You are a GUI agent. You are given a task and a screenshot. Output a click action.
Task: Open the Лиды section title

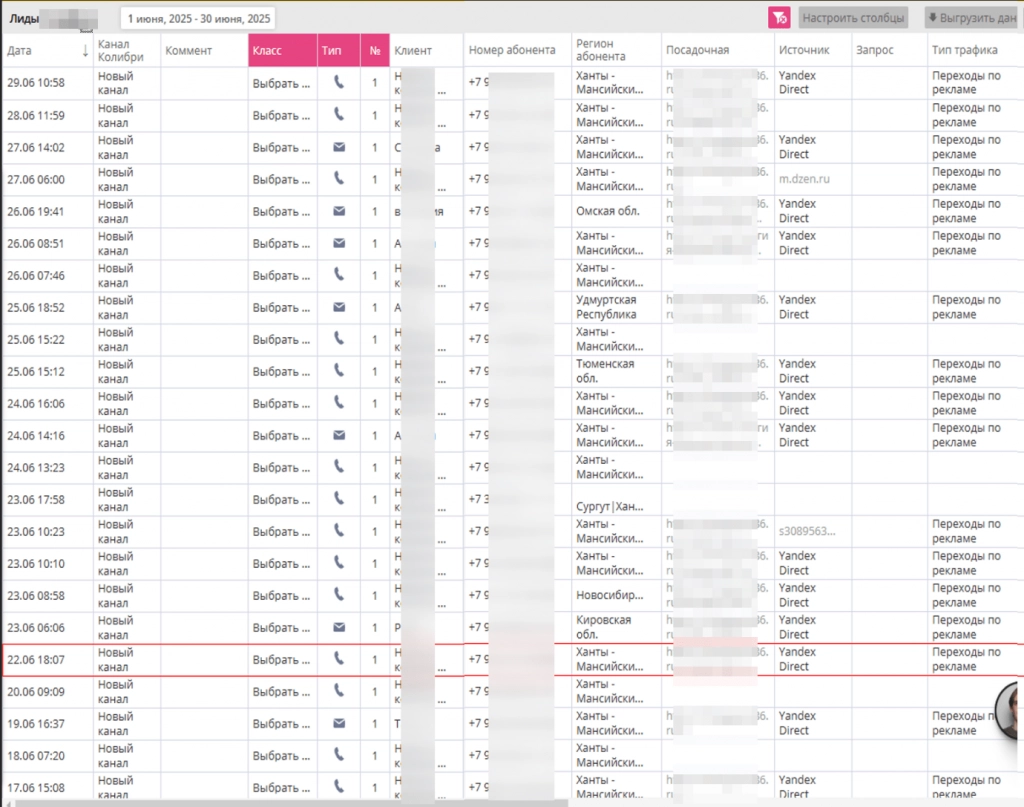[x=24, y=18]
